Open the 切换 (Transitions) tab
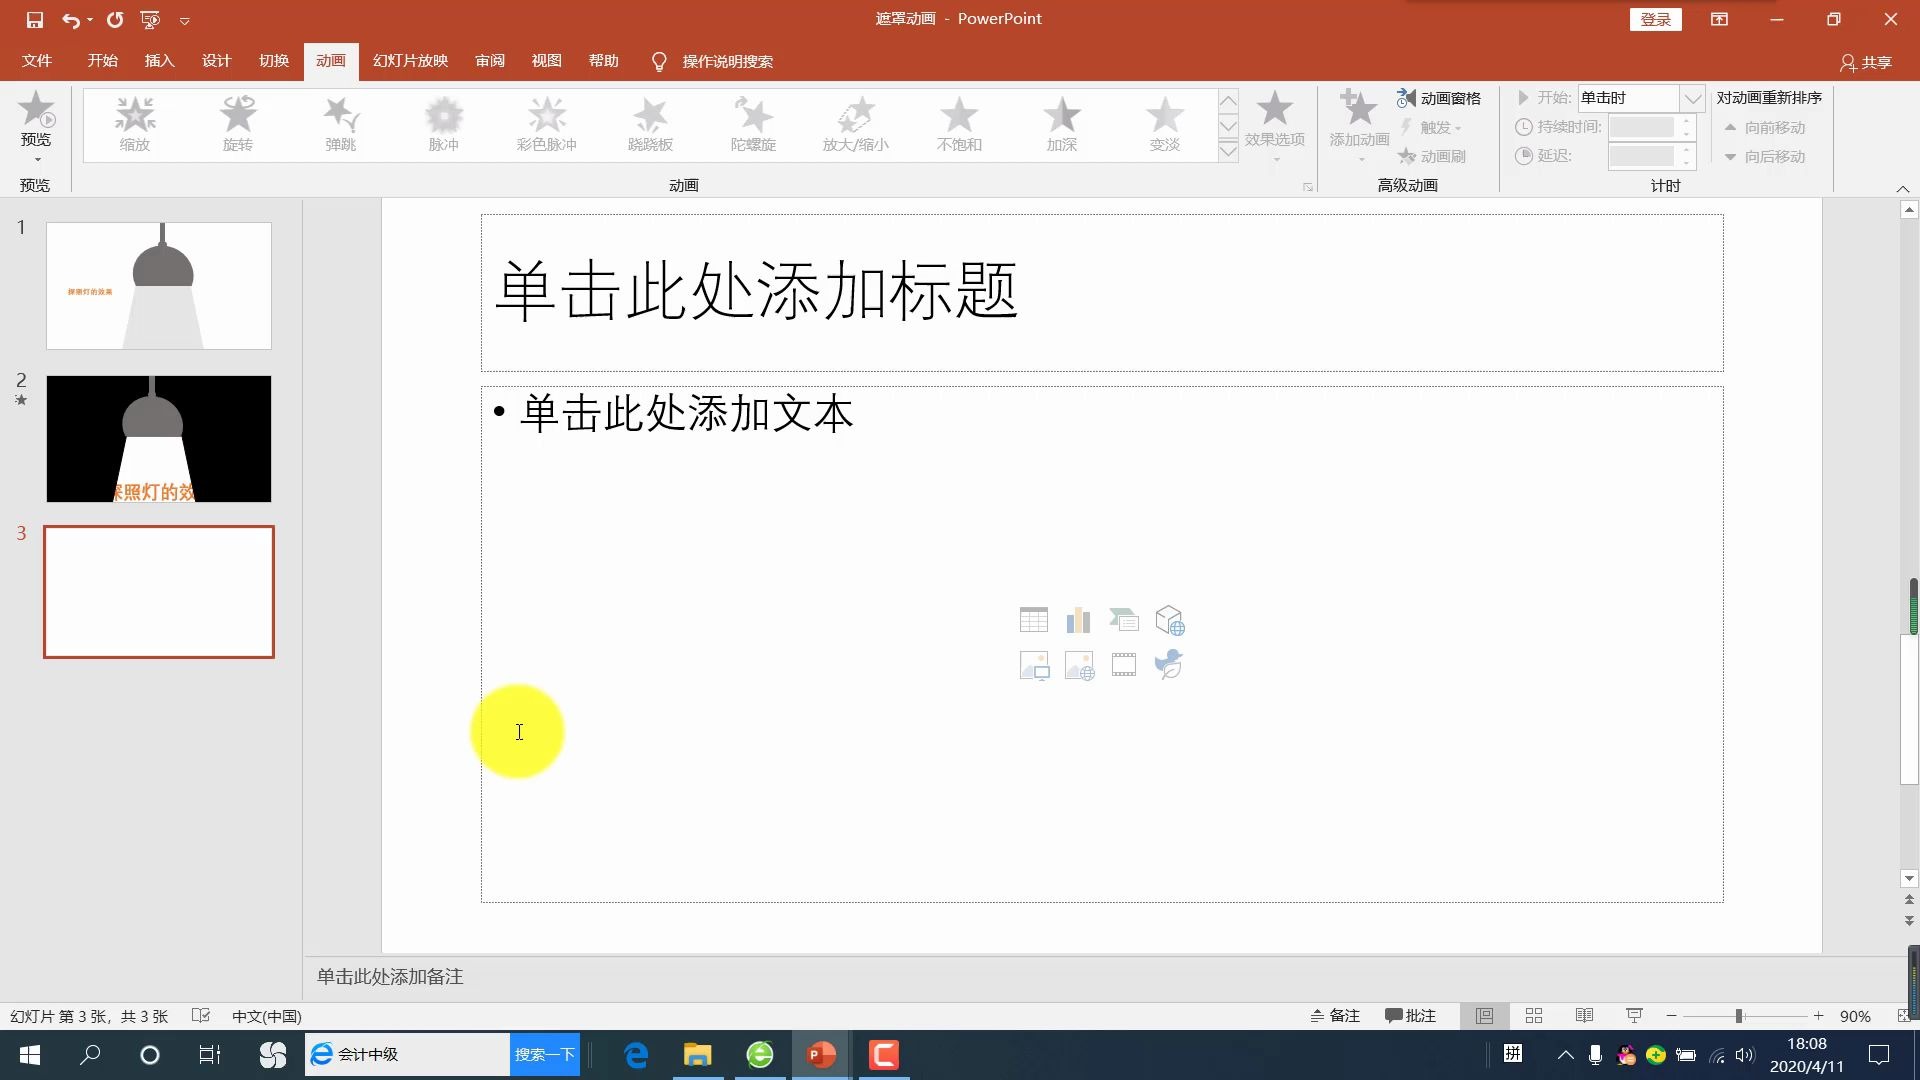Image resolution: width=1920 pixels, height=1080 pixels. 273,61
